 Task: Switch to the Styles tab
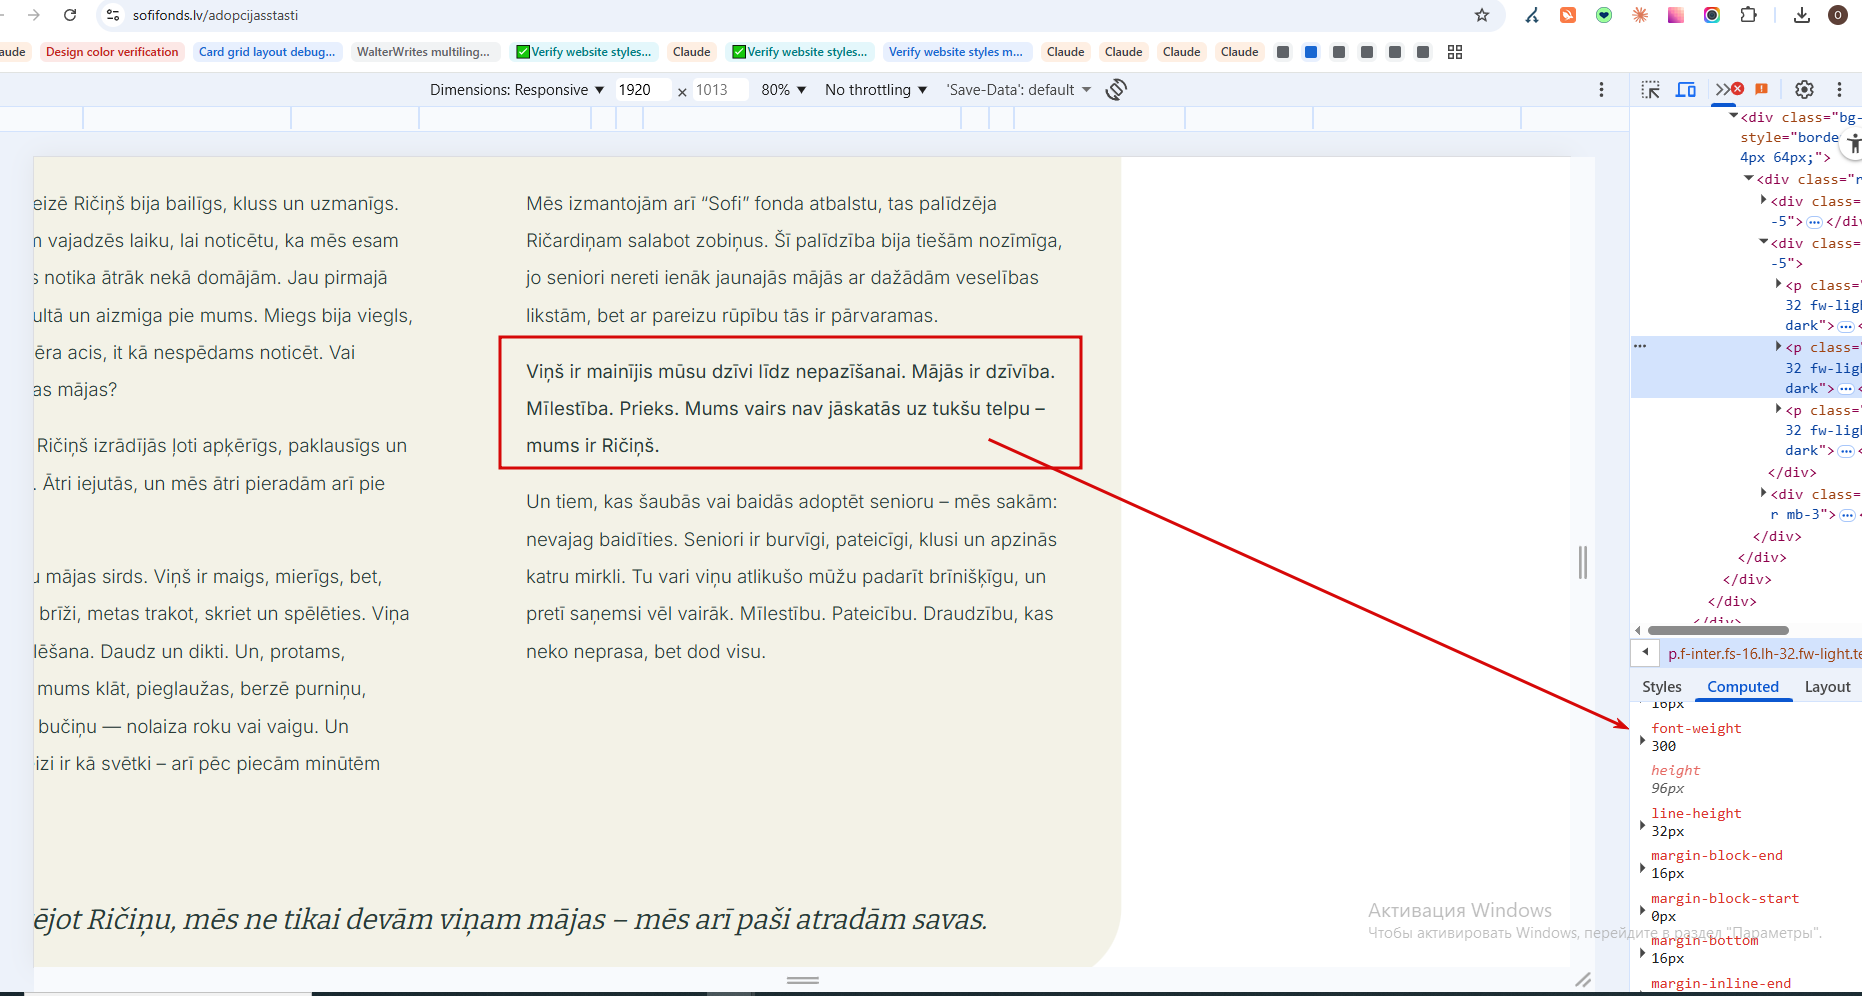point(1662,686)
